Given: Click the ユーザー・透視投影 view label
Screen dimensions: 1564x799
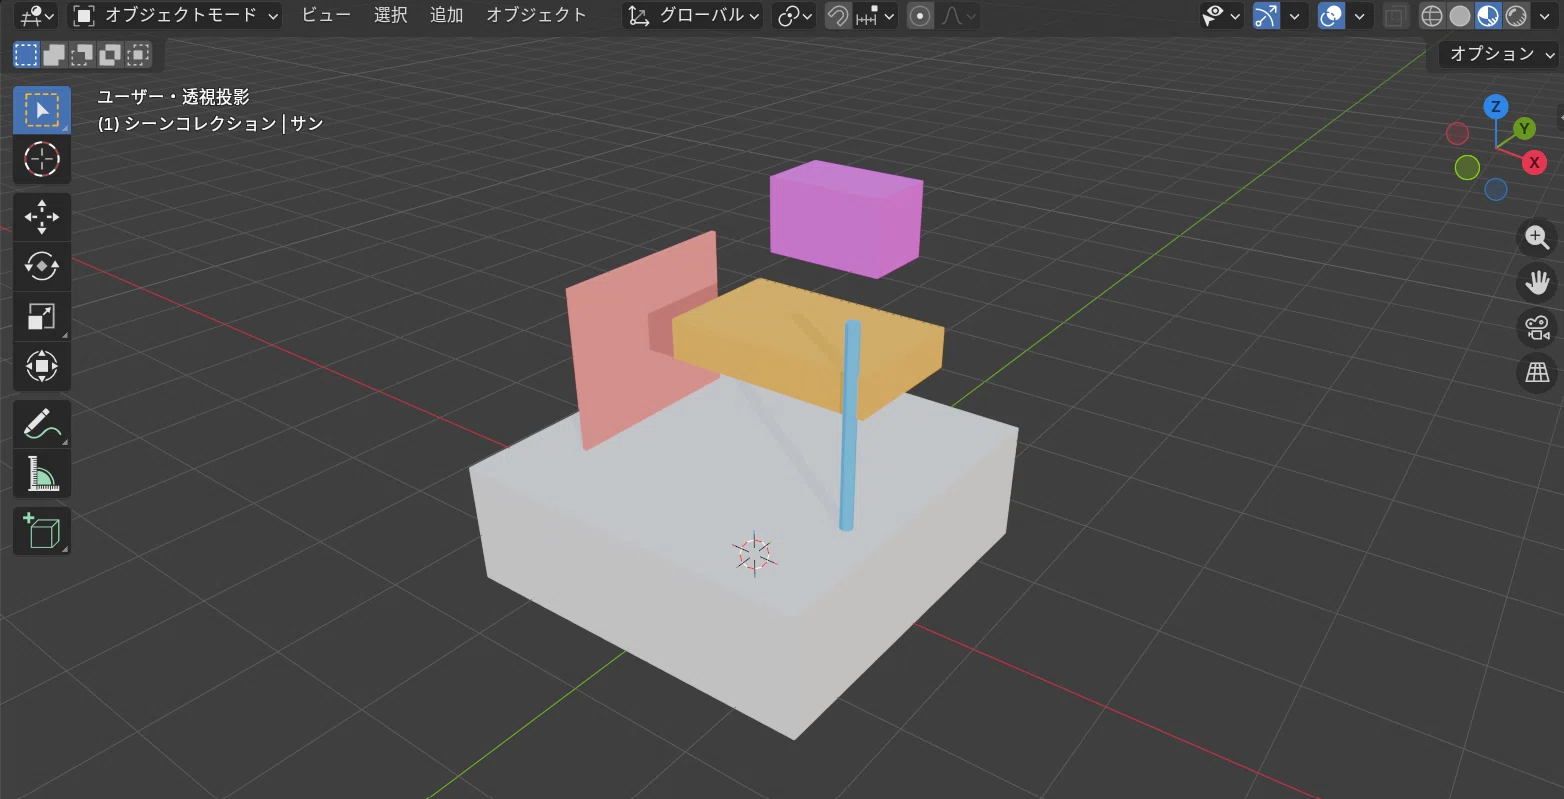Looking at the screenshot, I should 173,97.
